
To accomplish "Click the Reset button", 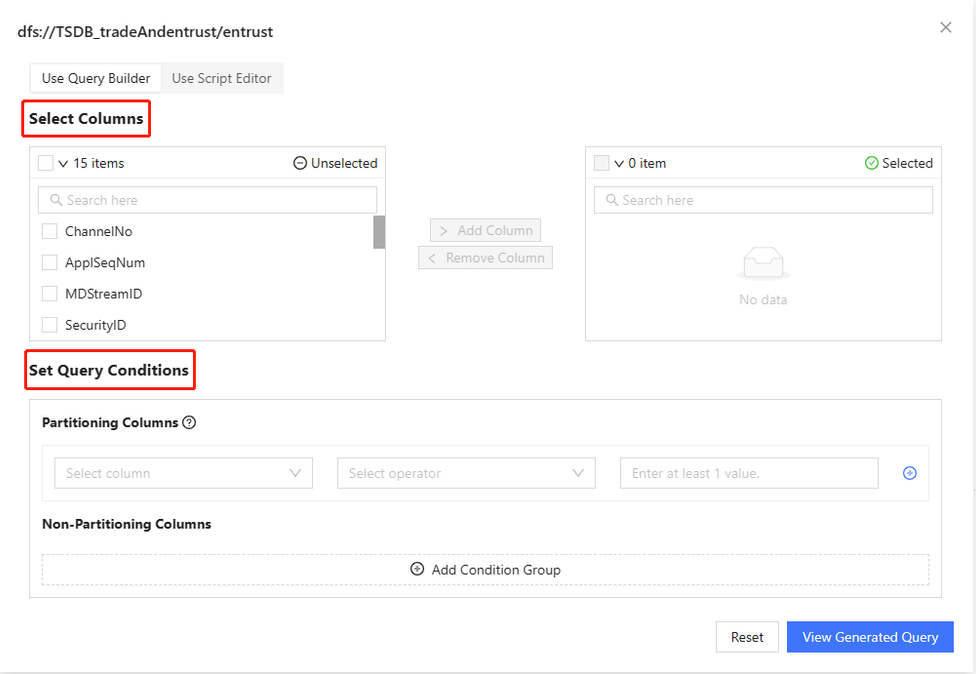I will tap(747, 637).
